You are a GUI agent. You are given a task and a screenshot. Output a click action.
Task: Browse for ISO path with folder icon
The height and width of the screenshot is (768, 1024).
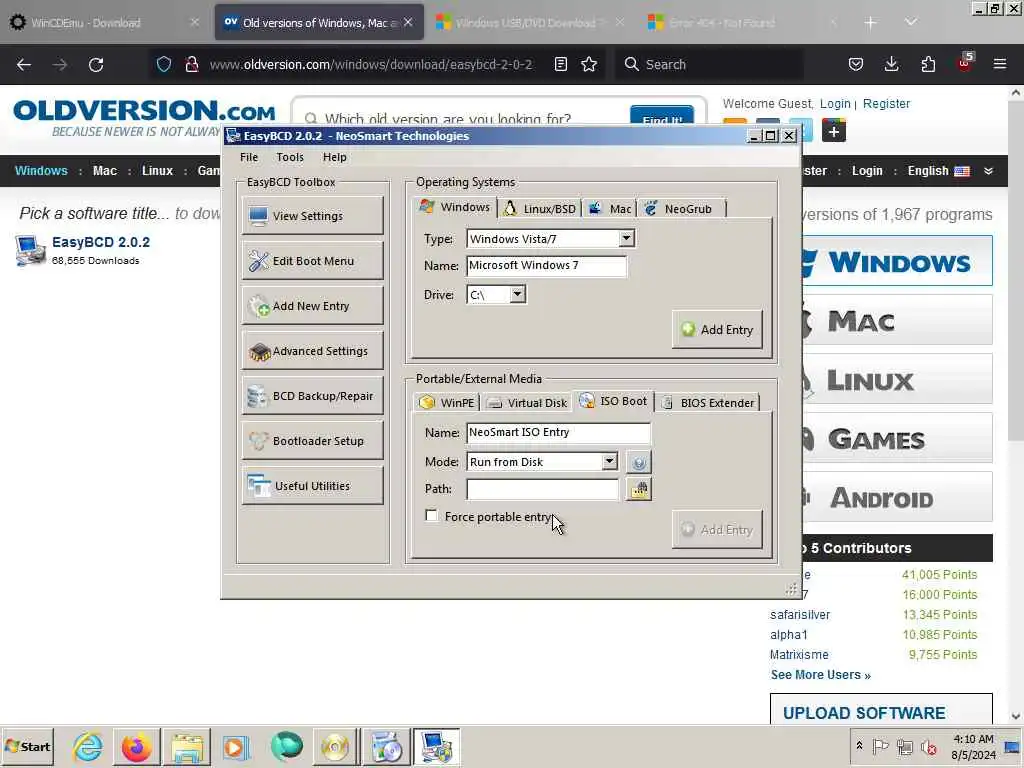point(639,489)
